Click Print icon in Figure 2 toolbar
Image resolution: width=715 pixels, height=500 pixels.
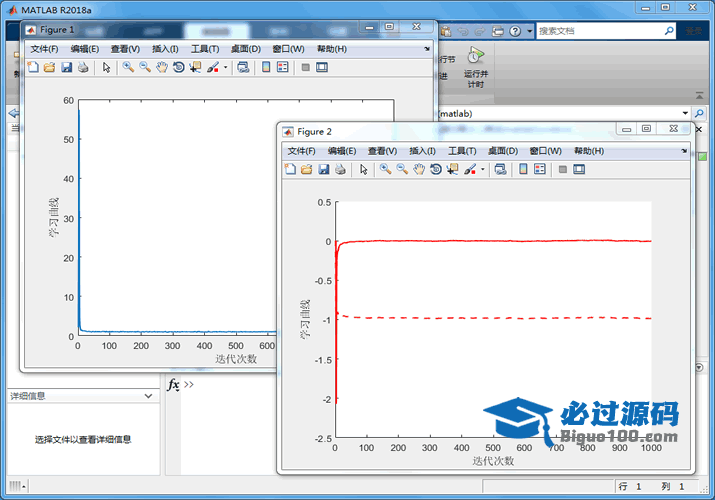click(340, 170)
